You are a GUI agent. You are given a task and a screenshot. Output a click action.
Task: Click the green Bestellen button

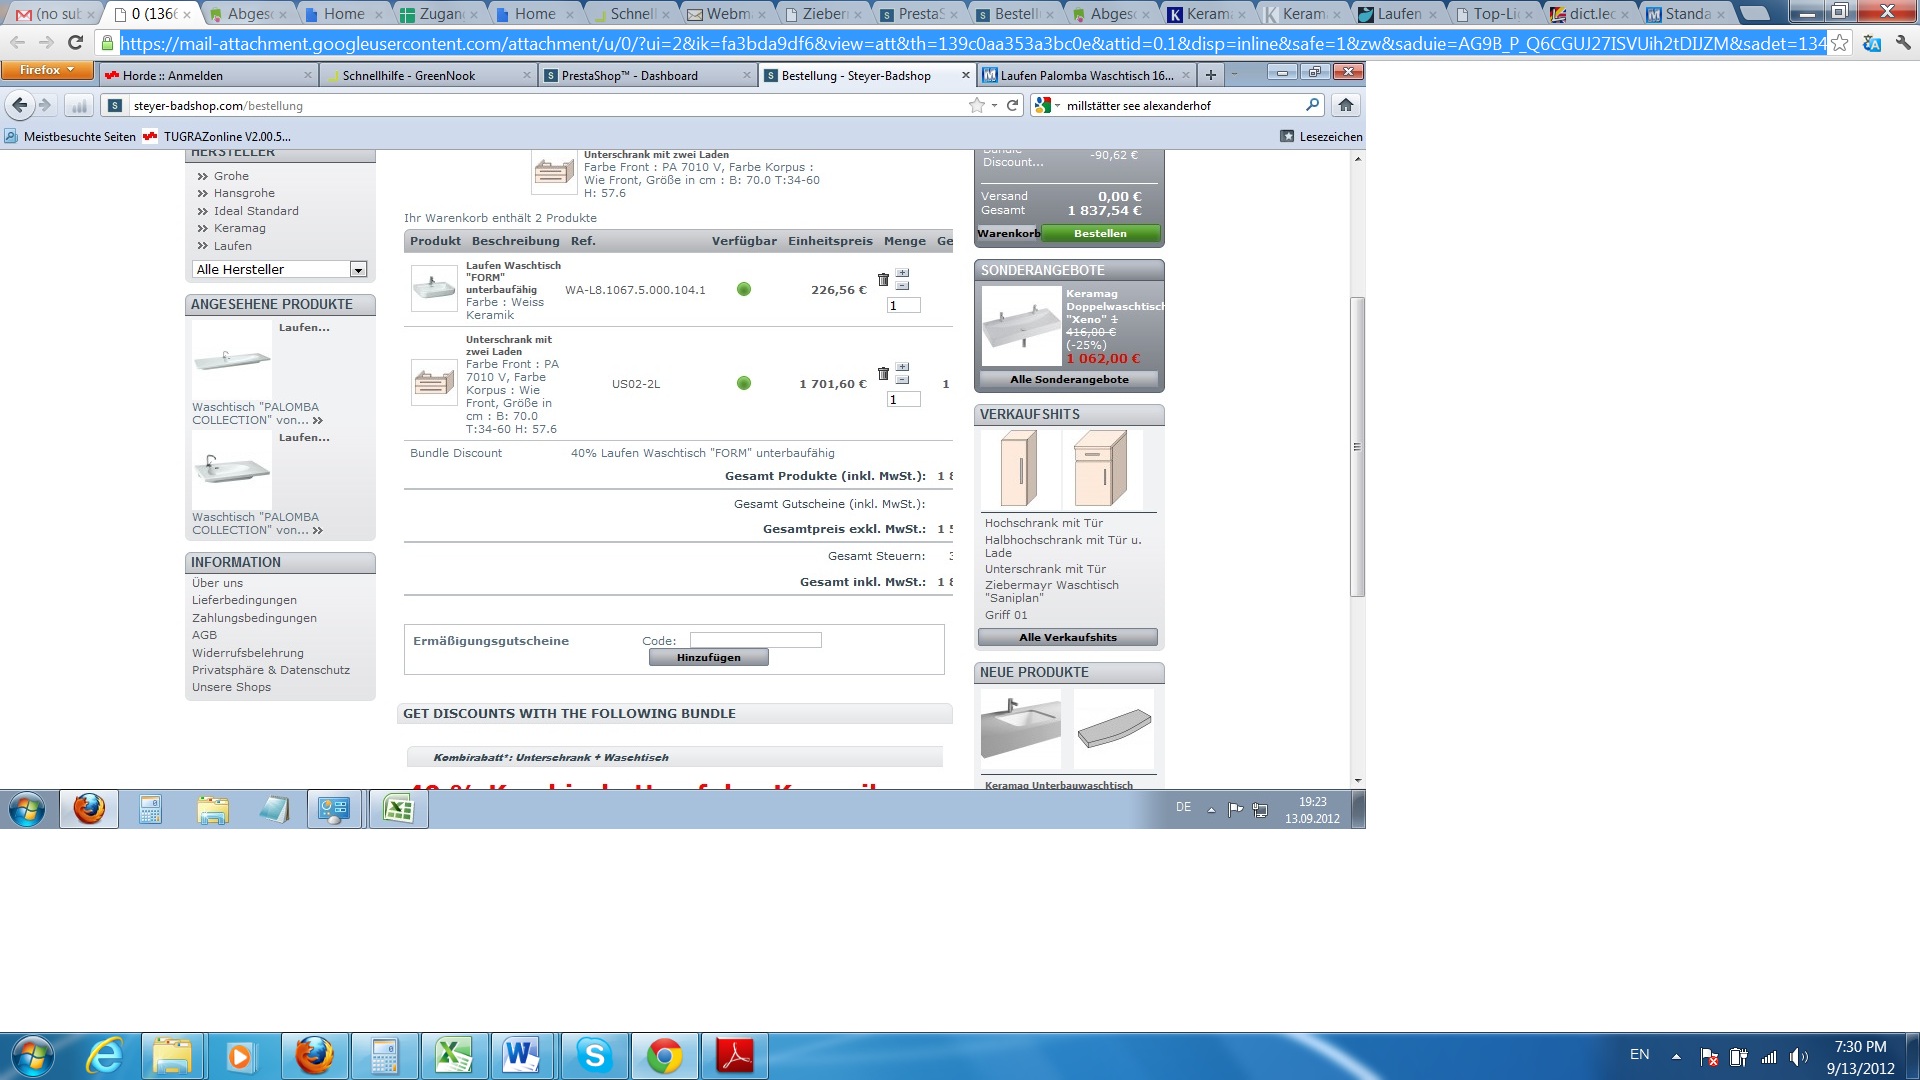click(x=1100, y=234)
